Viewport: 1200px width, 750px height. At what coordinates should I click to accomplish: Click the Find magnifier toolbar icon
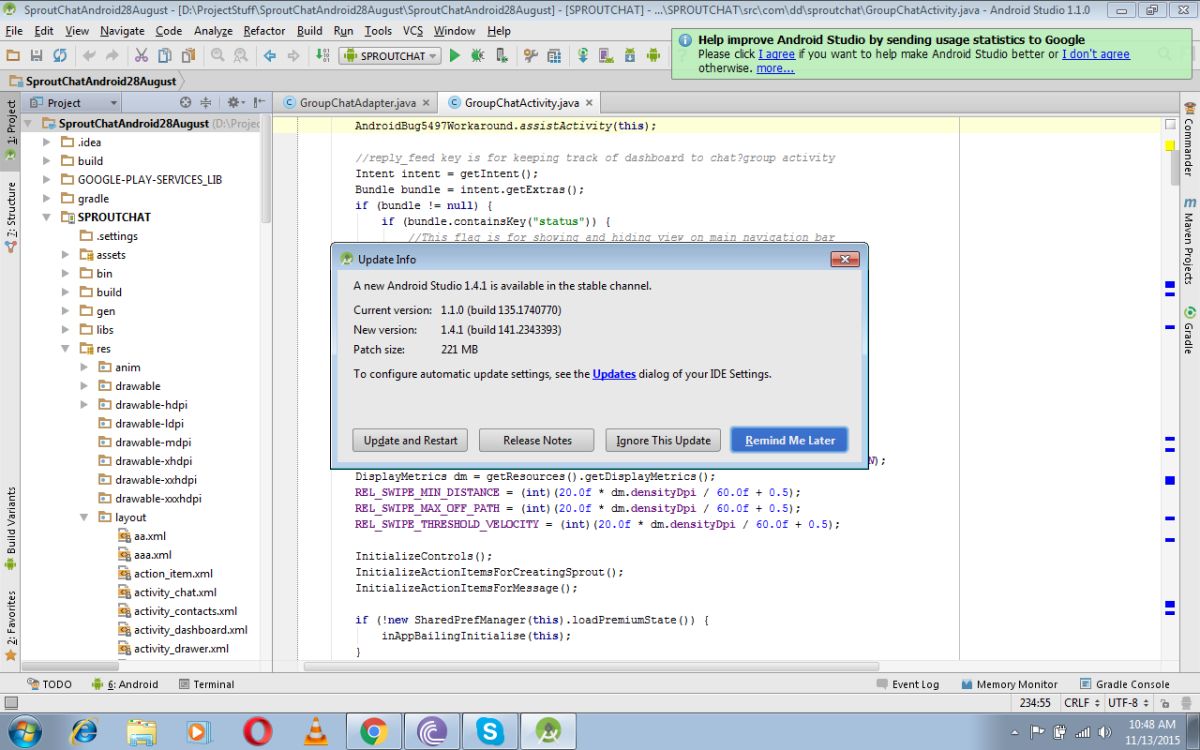[x=217, y=56]
